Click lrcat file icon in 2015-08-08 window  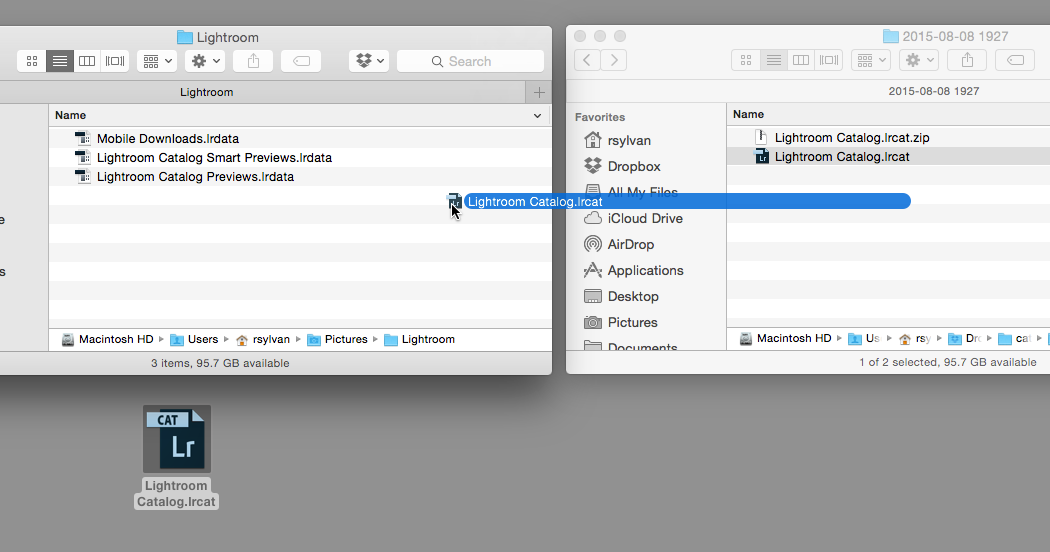[x=761, y=157]
